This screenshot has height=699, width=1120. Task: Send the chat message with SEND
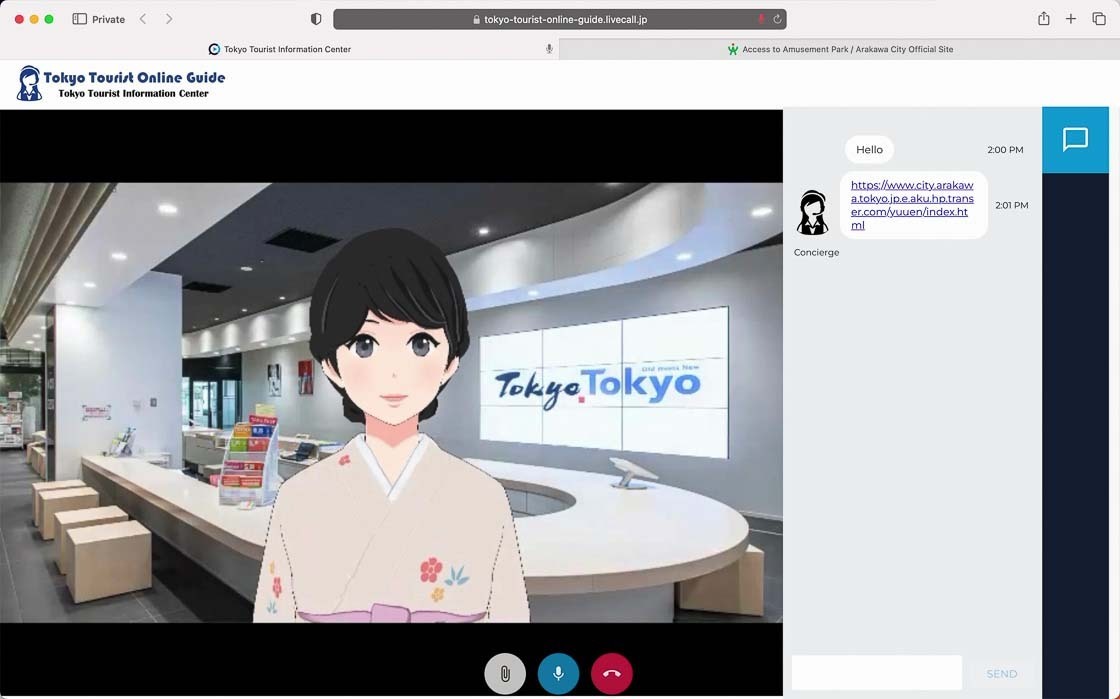click(x=1001, y=674)
